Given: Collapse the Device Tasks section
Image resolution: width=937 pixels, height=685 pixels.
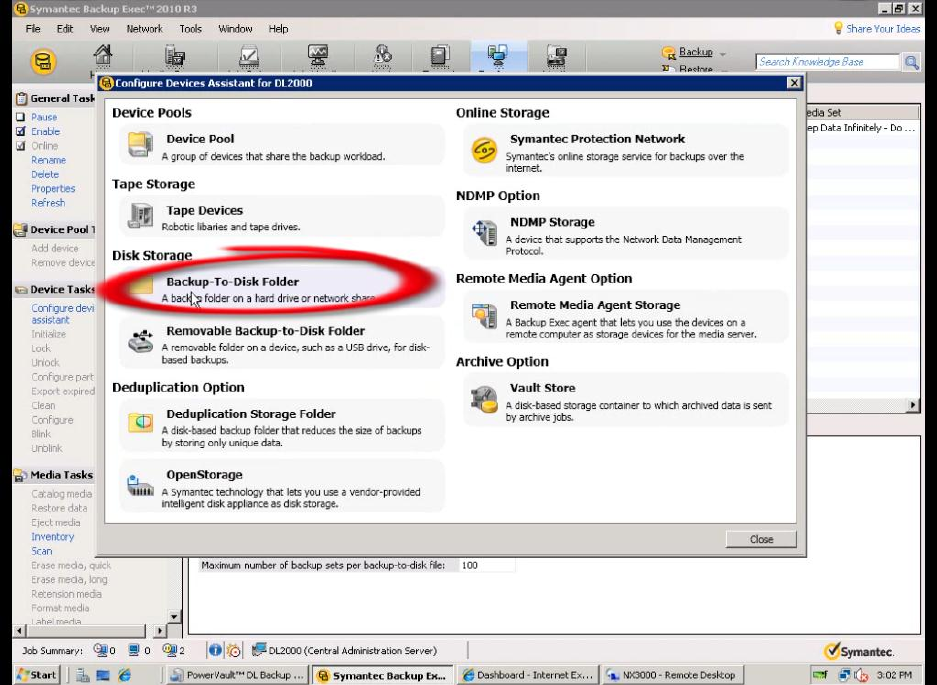Looking at the screenshot, I should pyautogui.click(x=54, y=289).
